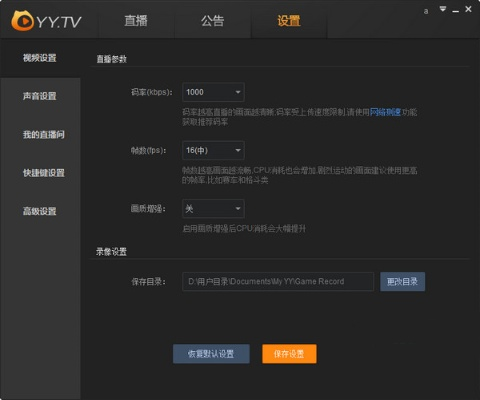Image resolution: width=480 pixels, height=400 pixels.
Task: Open the 码率(kbps) dropdown showing 1000
Action: pyautogui.click(x=213, y=92)
